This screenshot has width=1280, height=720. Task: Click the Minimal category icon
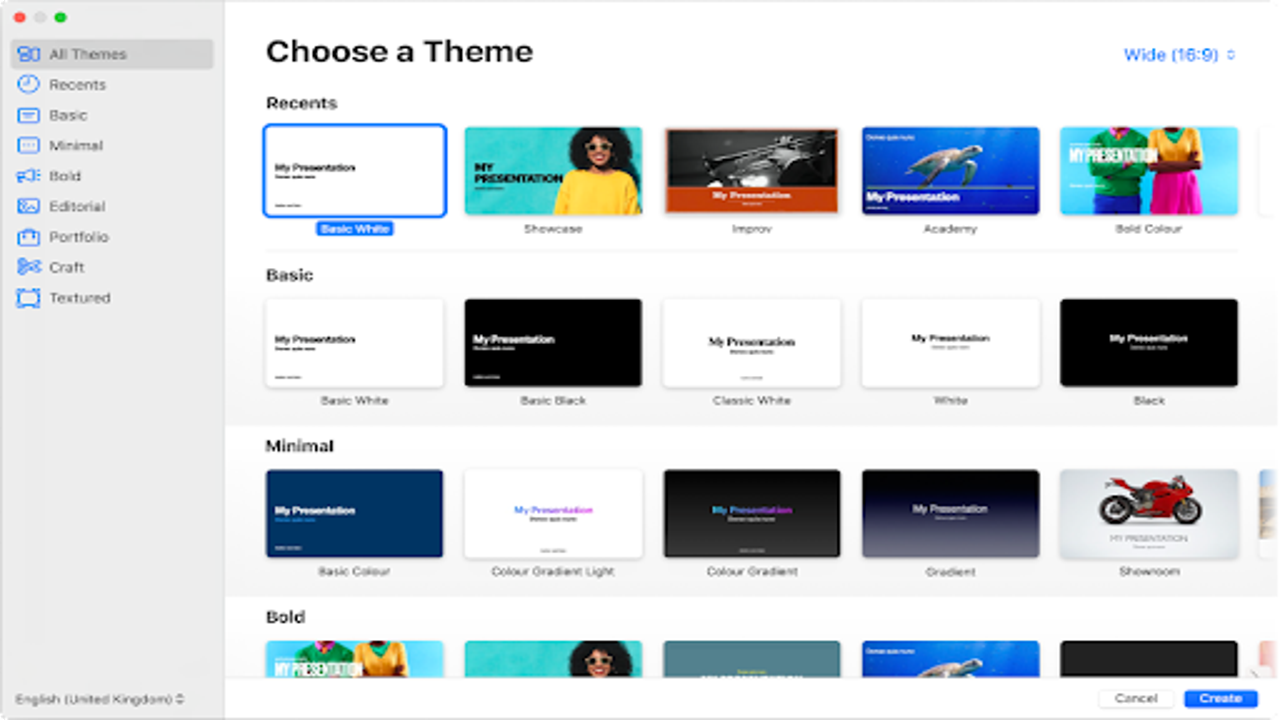[x=29, y=146]
